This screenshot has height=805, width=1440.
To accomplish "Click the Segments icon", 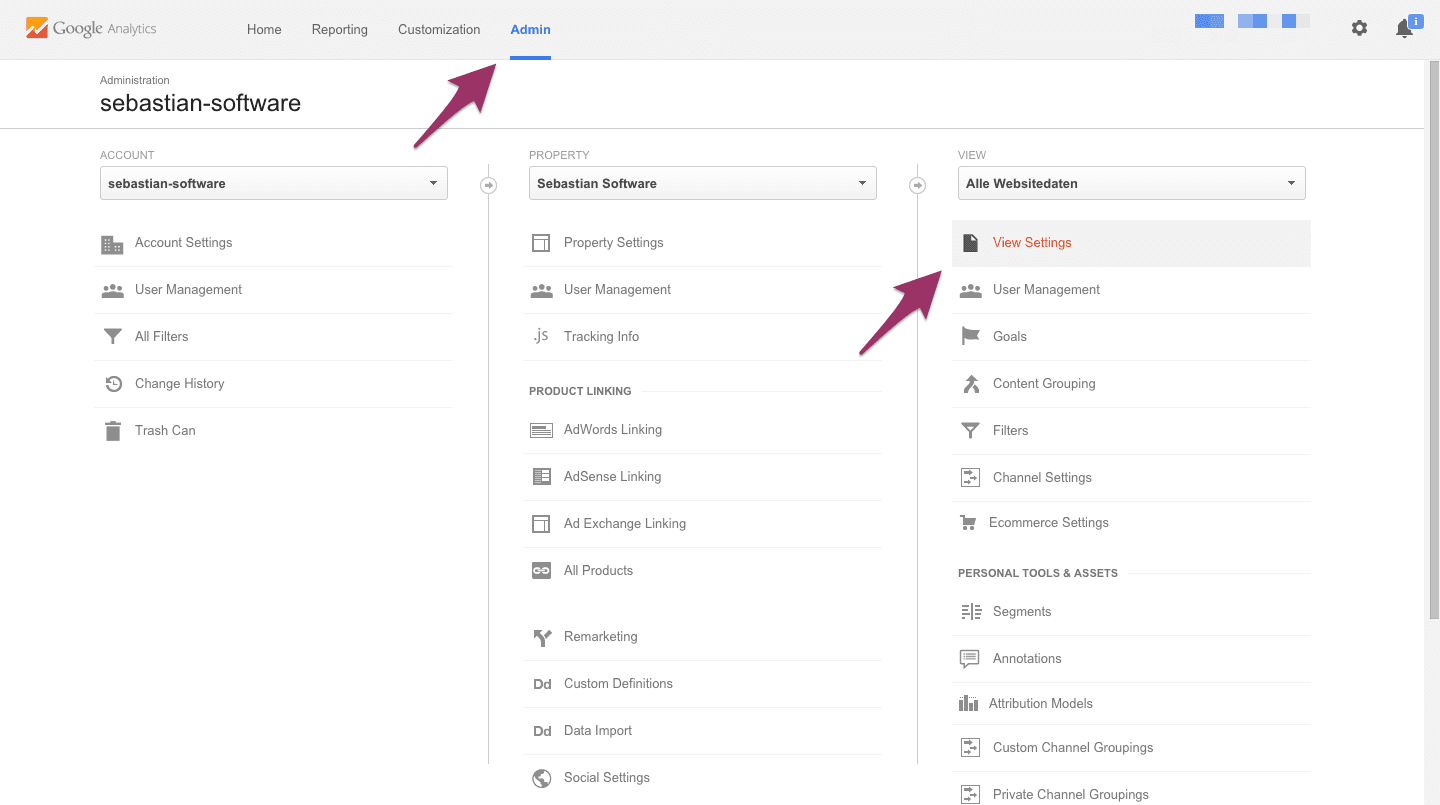I will tap(970, 612).
